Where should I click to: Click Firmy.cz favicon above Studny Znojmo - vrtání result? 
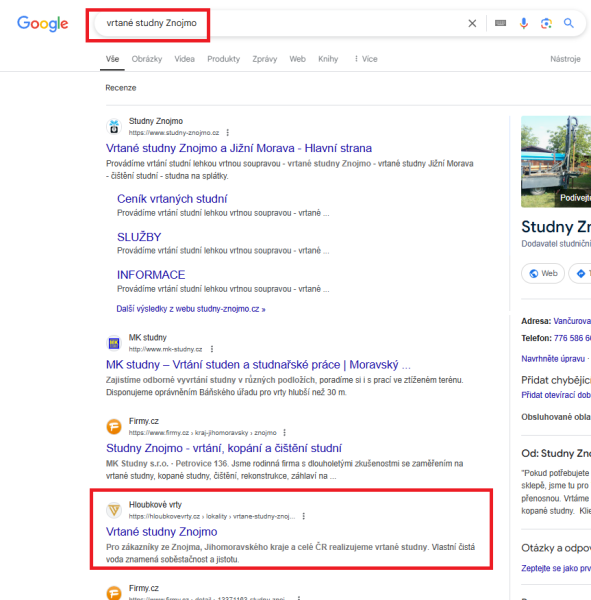114,427
